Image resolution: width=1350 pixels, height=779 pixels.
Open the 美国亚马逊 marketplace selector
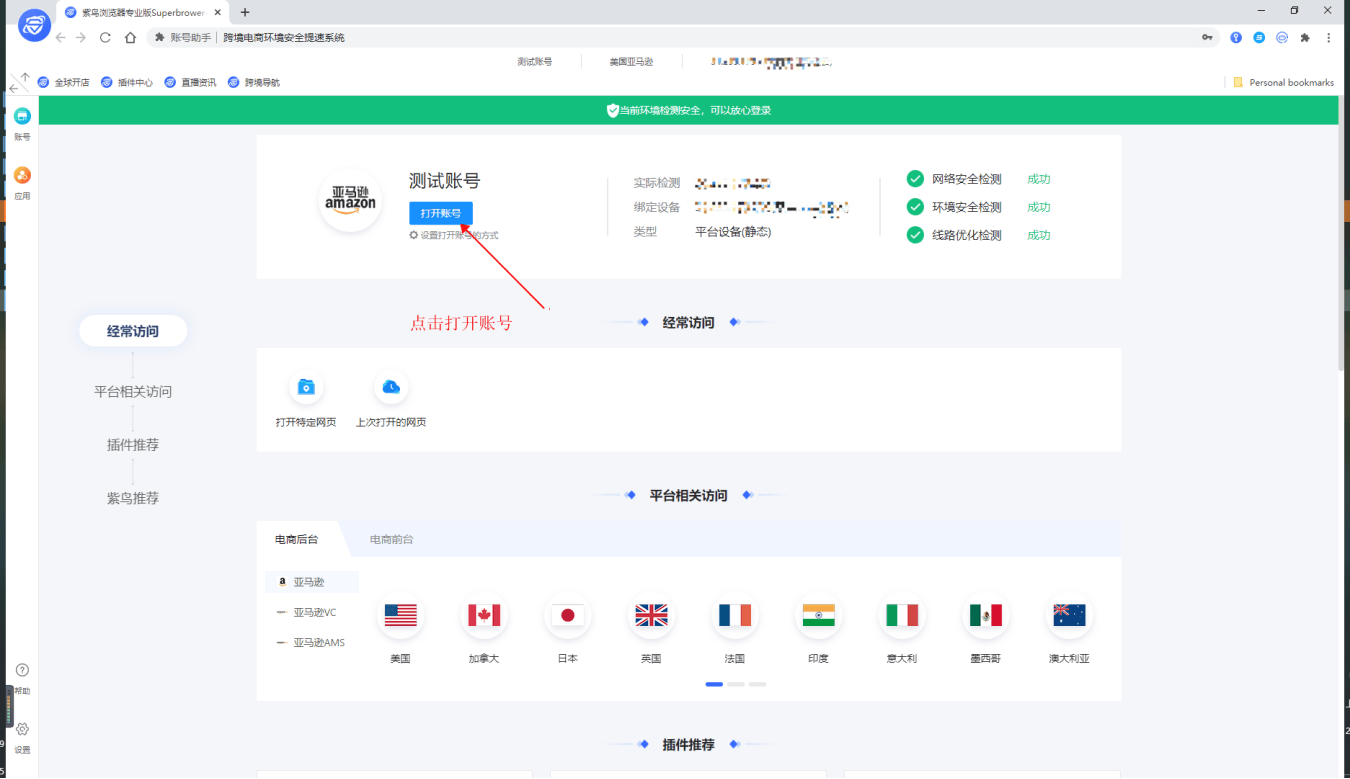tap(631, 60)
